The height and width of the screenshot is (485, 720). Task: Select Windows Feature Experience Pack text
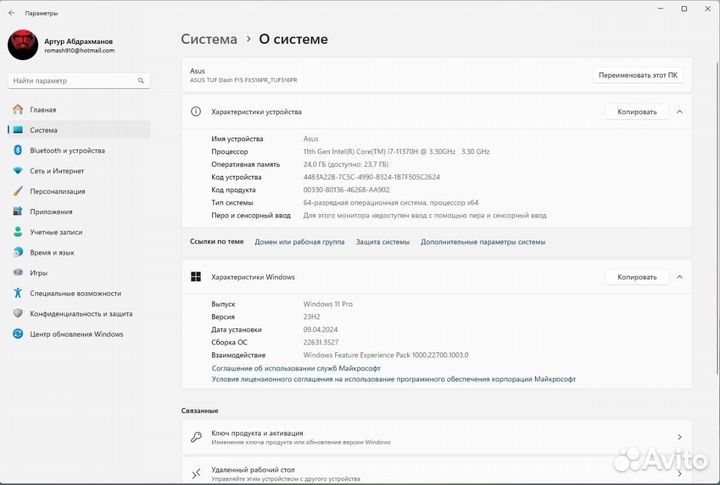click(386, 355)
